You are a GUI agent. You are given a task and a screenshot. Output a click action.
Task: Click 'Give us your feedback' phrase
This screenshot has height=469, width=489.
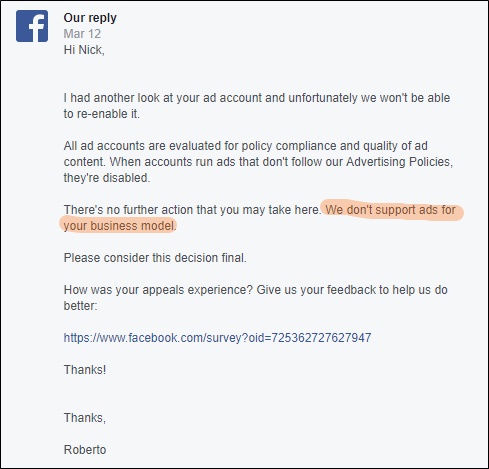coord(316,290)
